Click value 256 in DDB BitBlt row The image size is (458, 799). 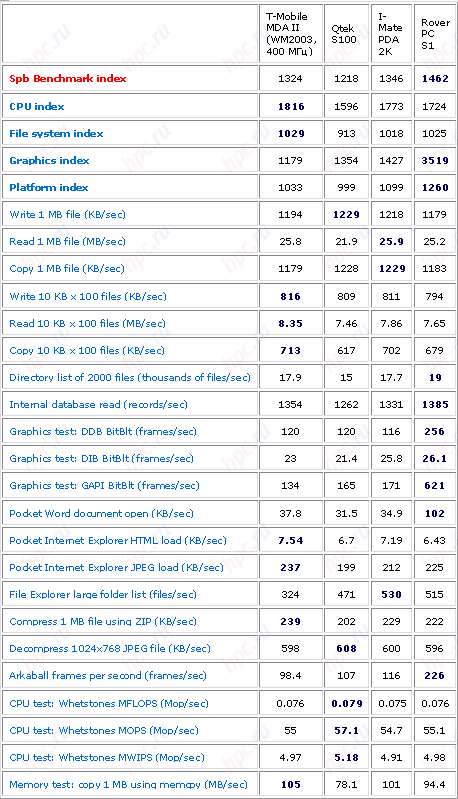[x=435, y=432]
